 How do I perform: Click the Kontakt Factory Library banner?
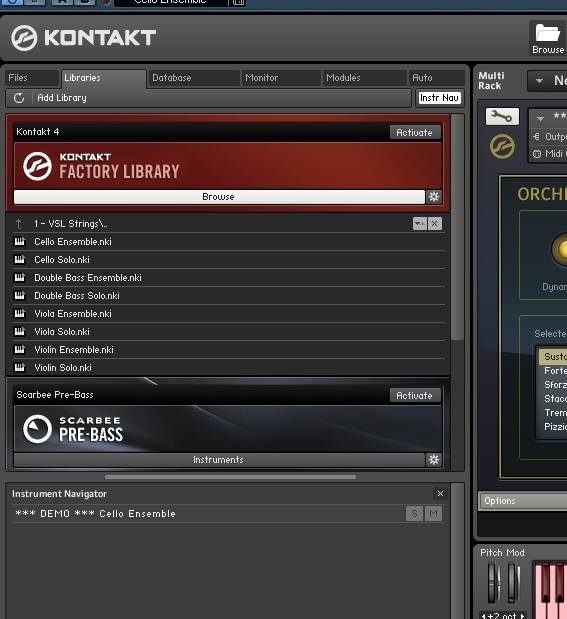(228, 165)
